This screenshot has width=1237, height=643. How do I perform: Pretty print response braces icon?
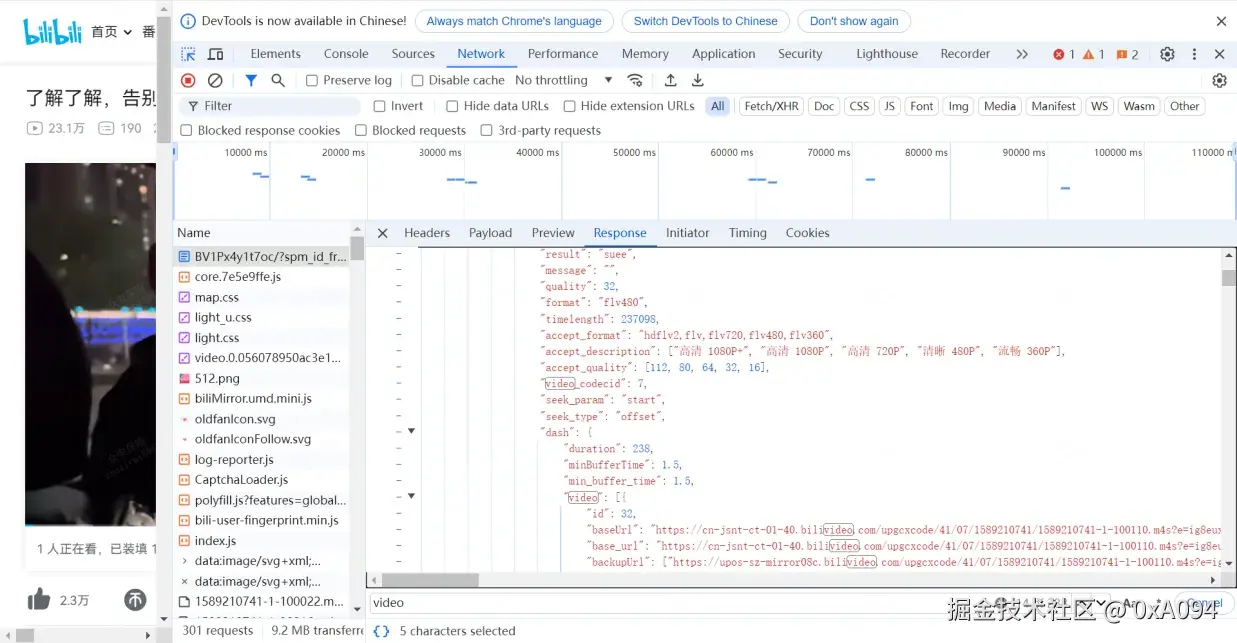coord(381,631)
